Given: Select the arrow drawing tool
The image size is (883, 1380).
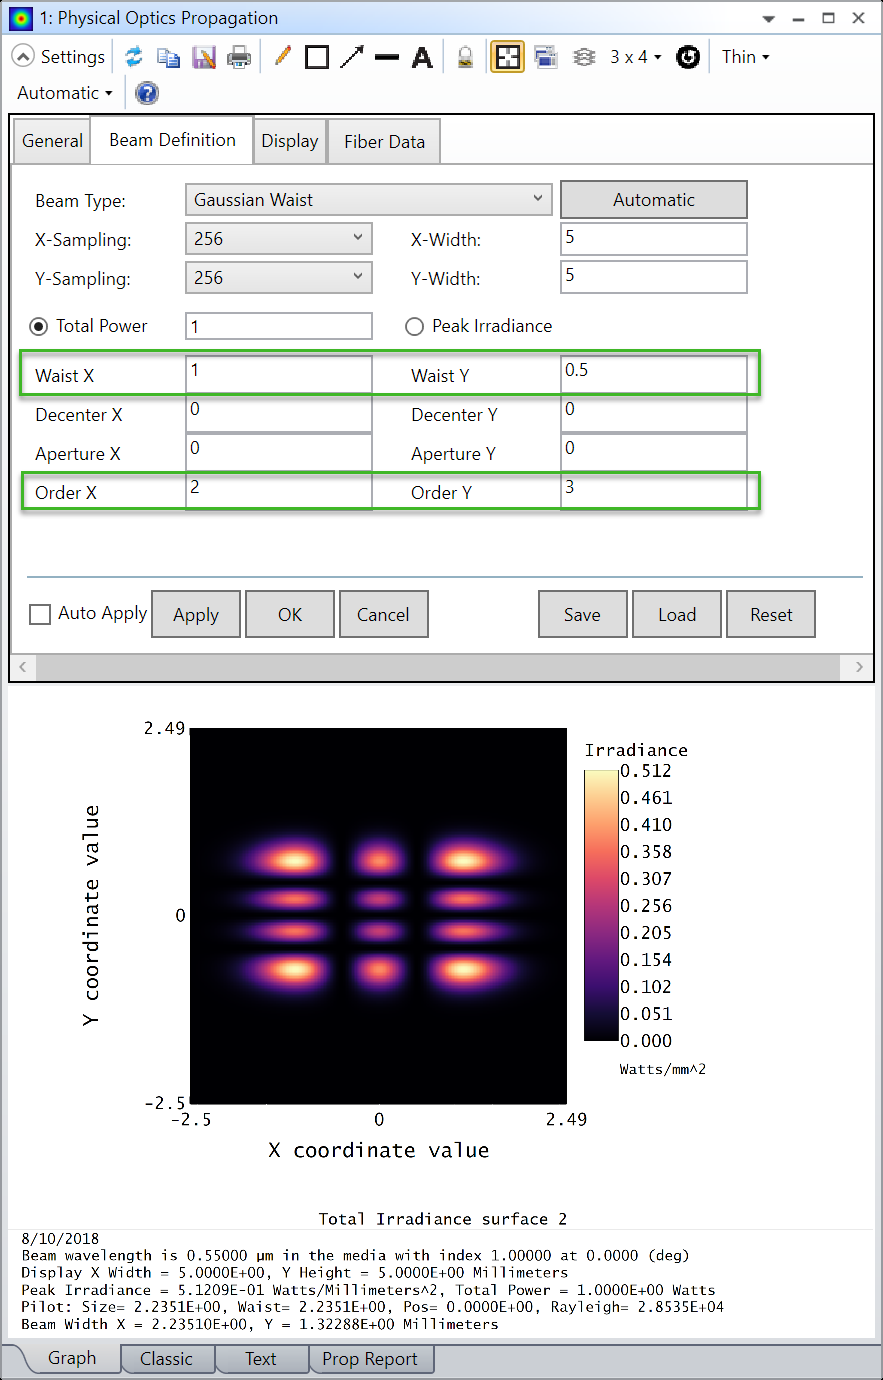Looking at the screenshot, I should click(352, 57).
